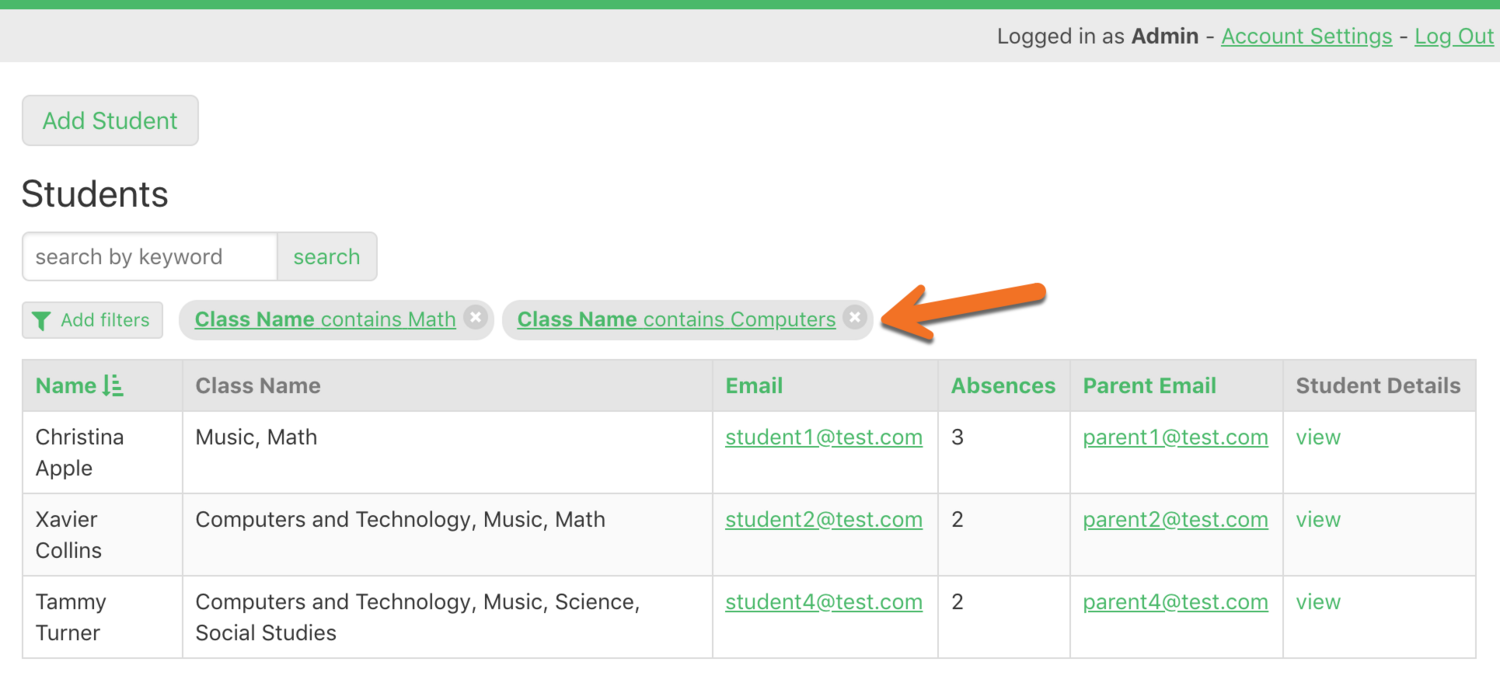Click the parent2@test.com email link

(x=1175, y=520)
